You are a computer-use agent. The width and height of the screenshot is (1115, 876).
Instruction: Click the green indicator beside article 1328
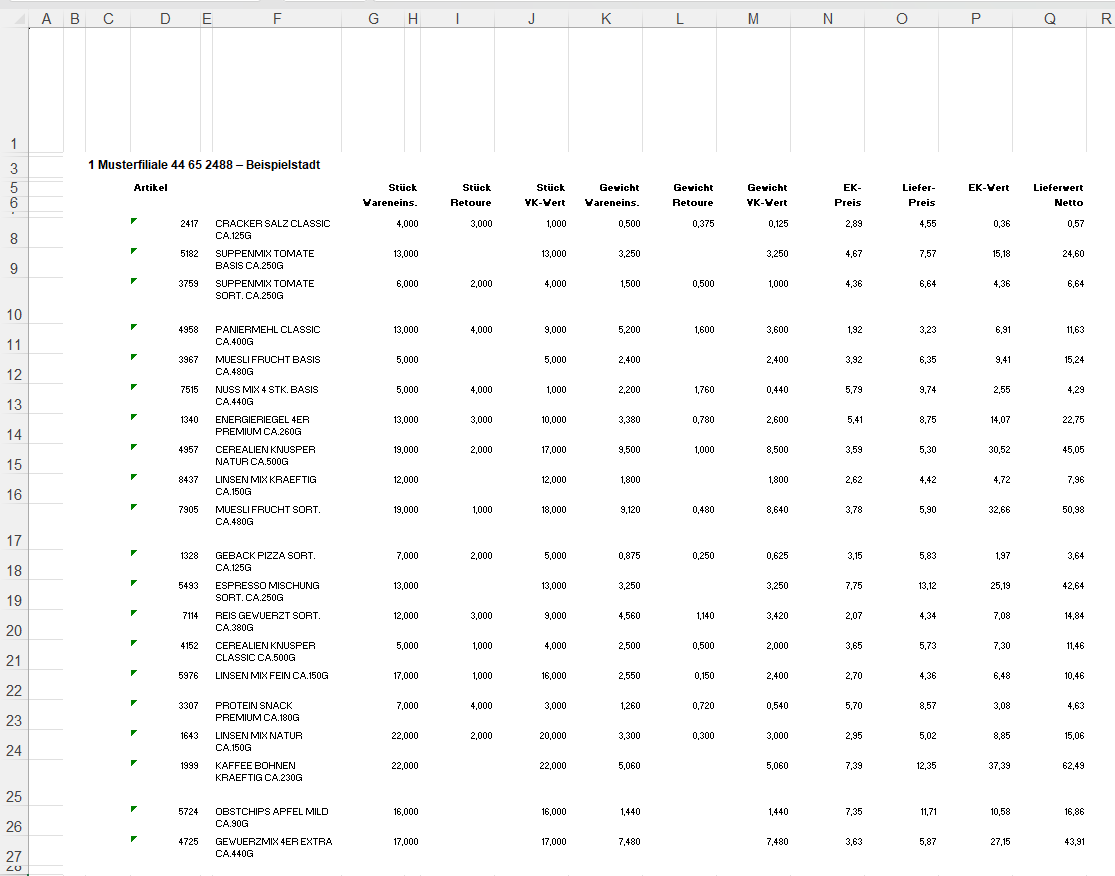point(134,552)
